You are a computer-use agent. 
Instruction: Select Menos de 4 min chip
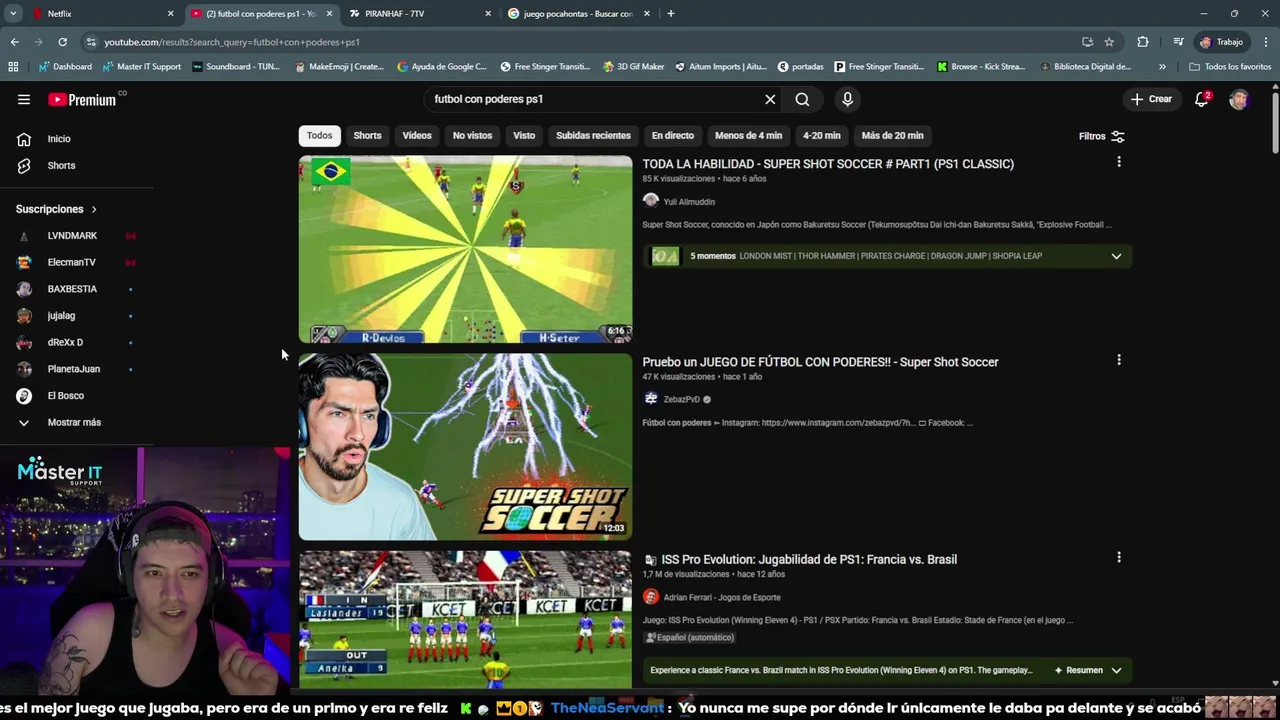[748, 135]
